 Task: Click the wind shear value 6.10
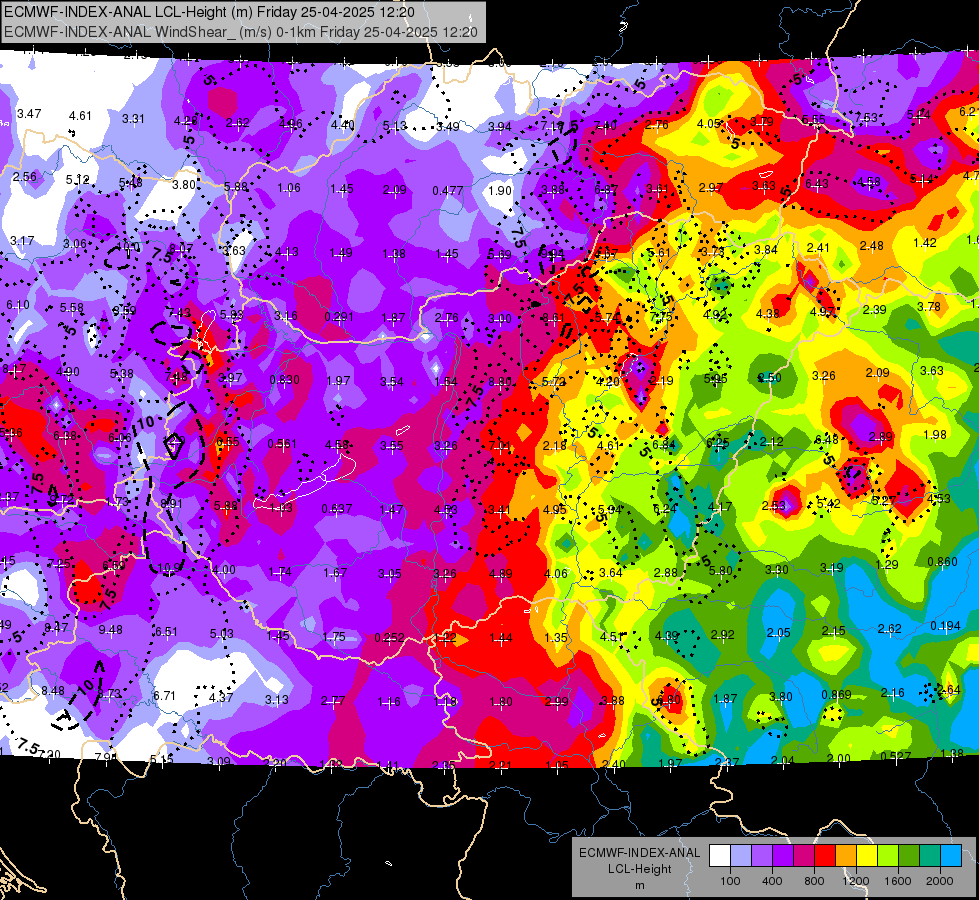tap(17, 305)
